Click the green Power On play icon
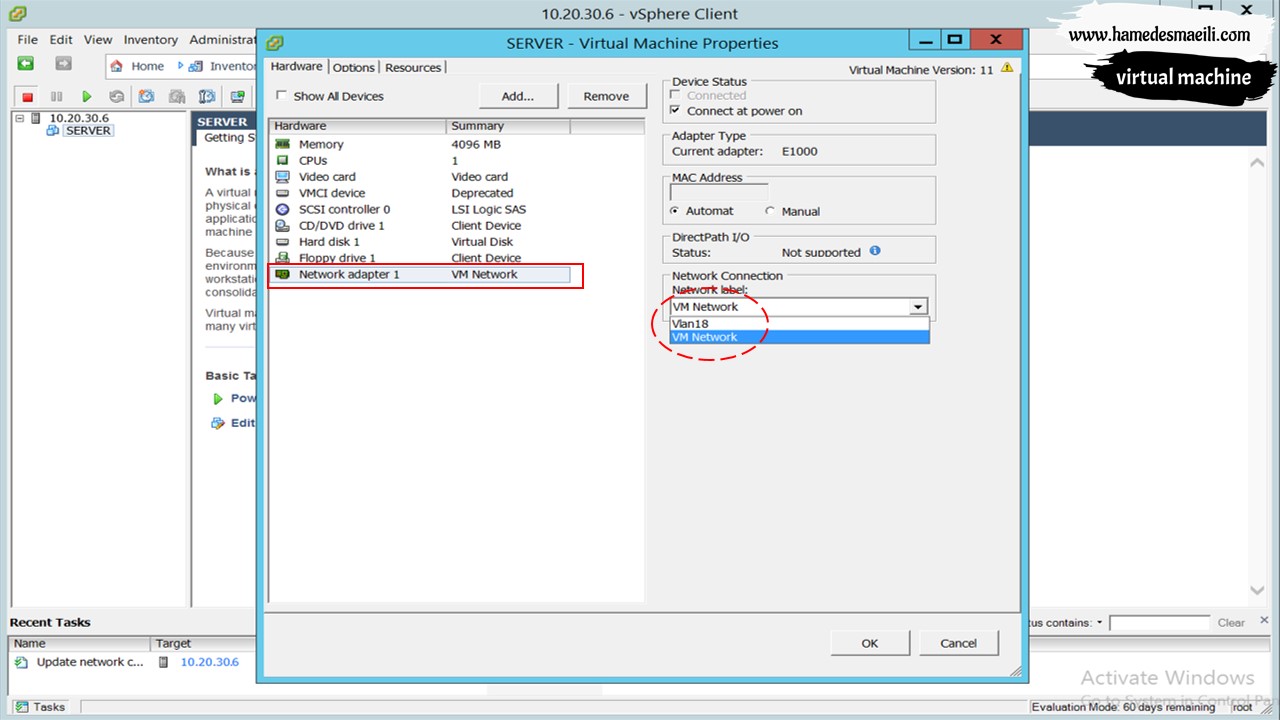The width and height of the screenshot is (1280, 720). point(87,97)
